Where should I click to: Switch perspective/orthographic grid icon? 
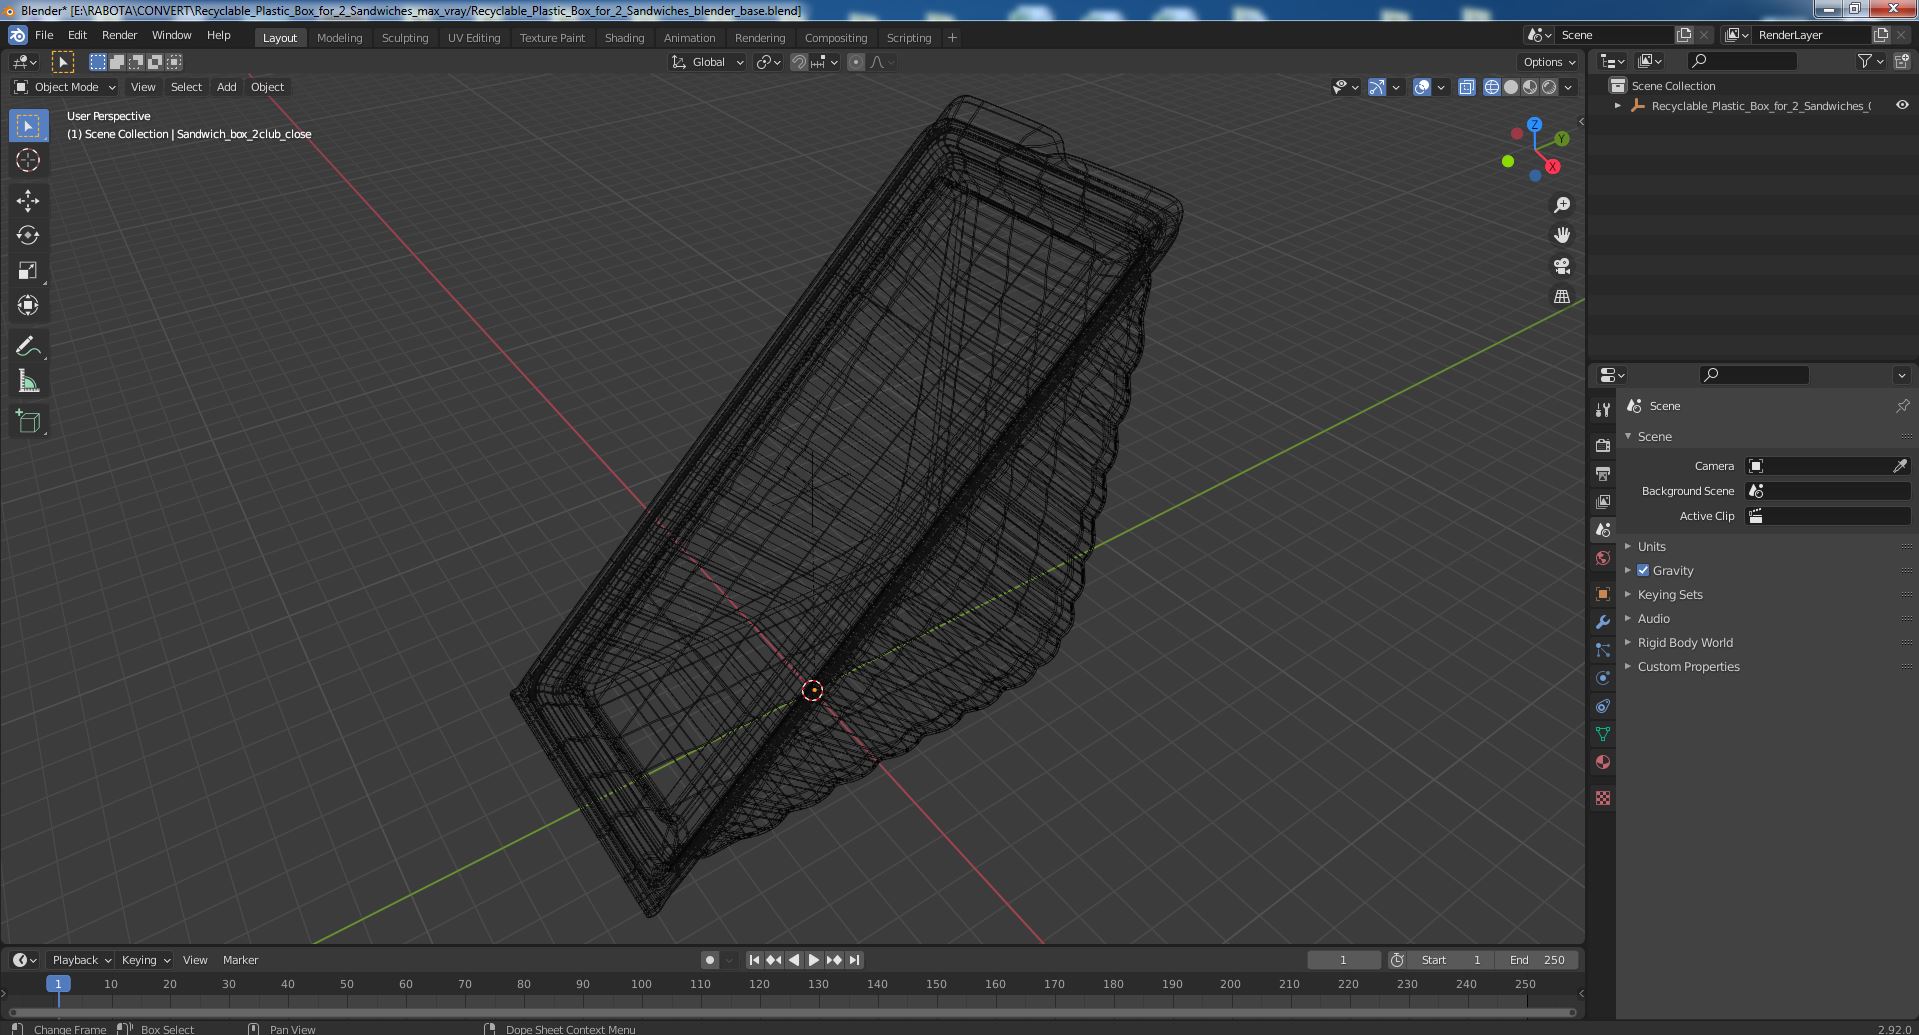click(x=1561, y=297)
